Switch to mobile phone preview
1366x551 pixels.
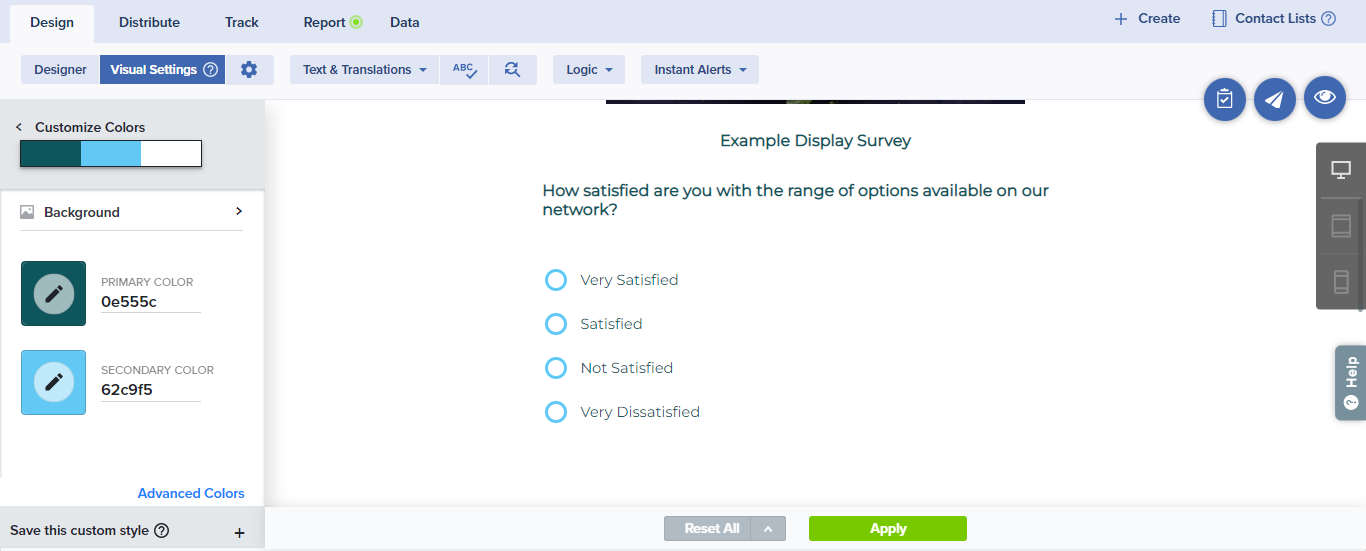tap(1341, 281)
